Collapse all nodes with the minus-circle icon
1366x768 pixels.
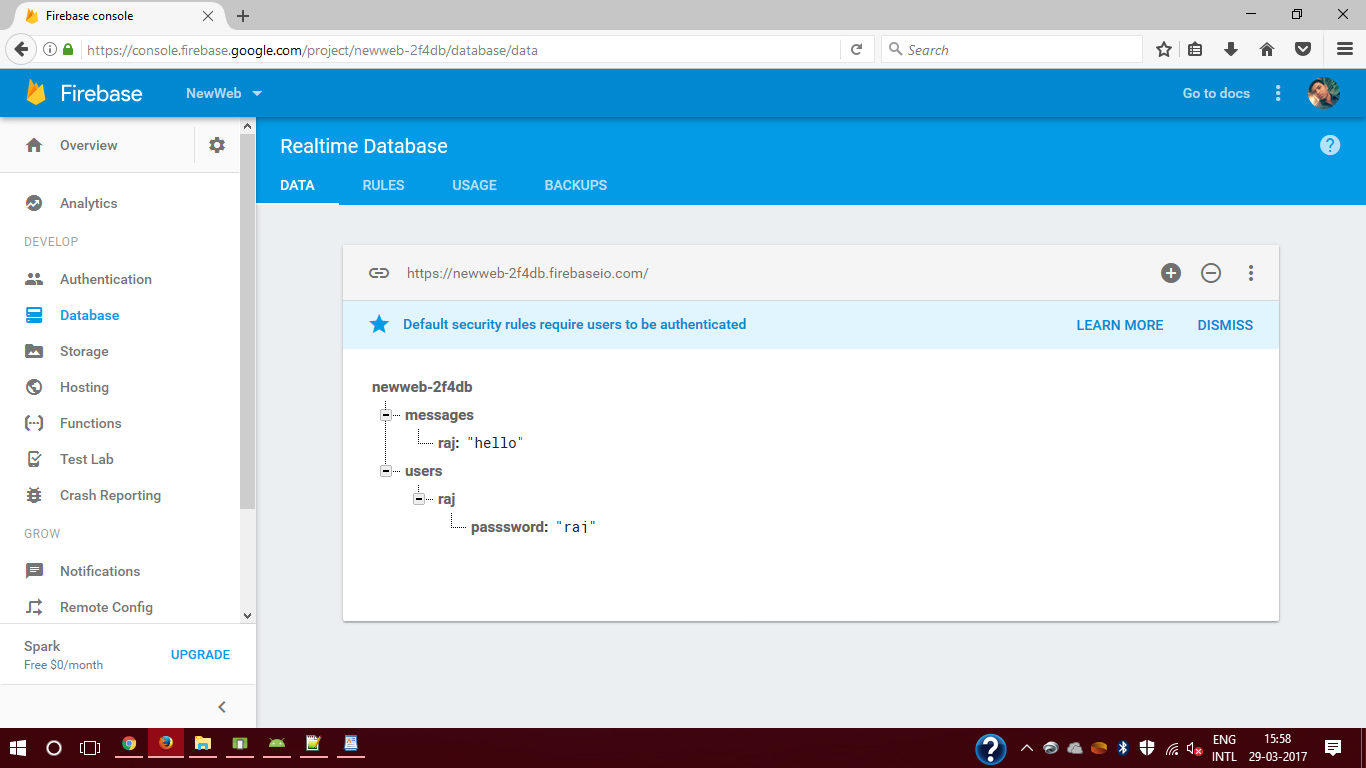[x=1211, y=273]
